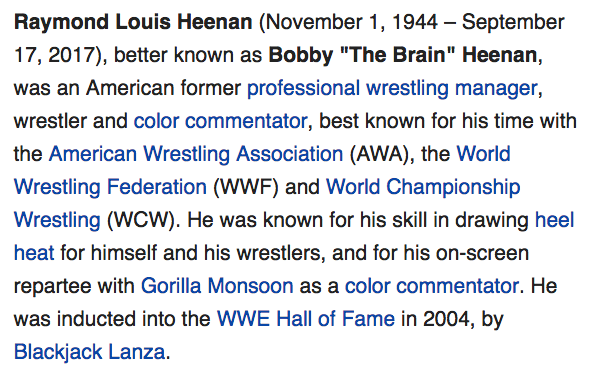The image size is (590, 373).
Task: Click the (AWA) abbreviation text
Action: point(379,154)
